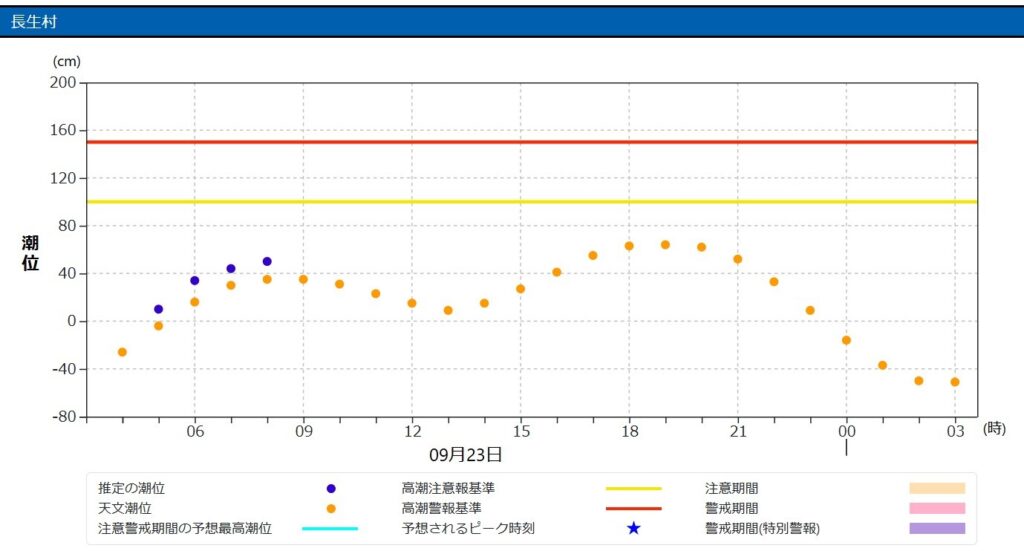
Task: Click the orange tide point at 09 o'clock
Action: [x=303, y=279]
